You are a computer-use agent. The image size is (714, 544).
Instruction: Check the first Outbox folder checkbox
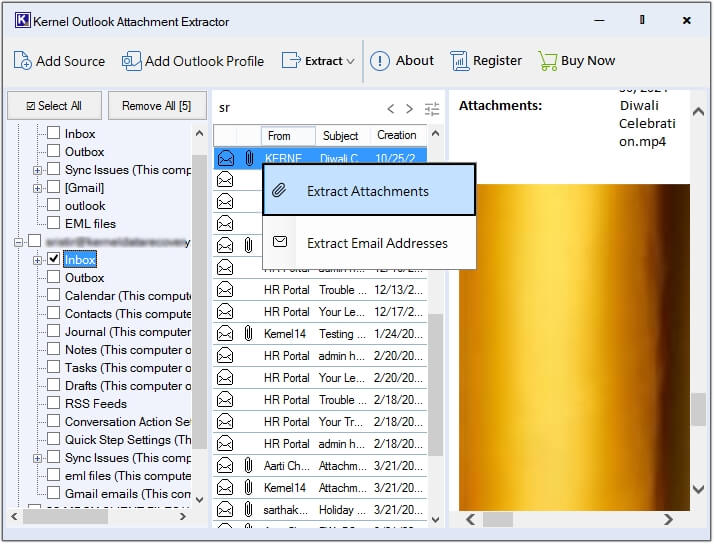pyautogui.click(x=54, y=151)
